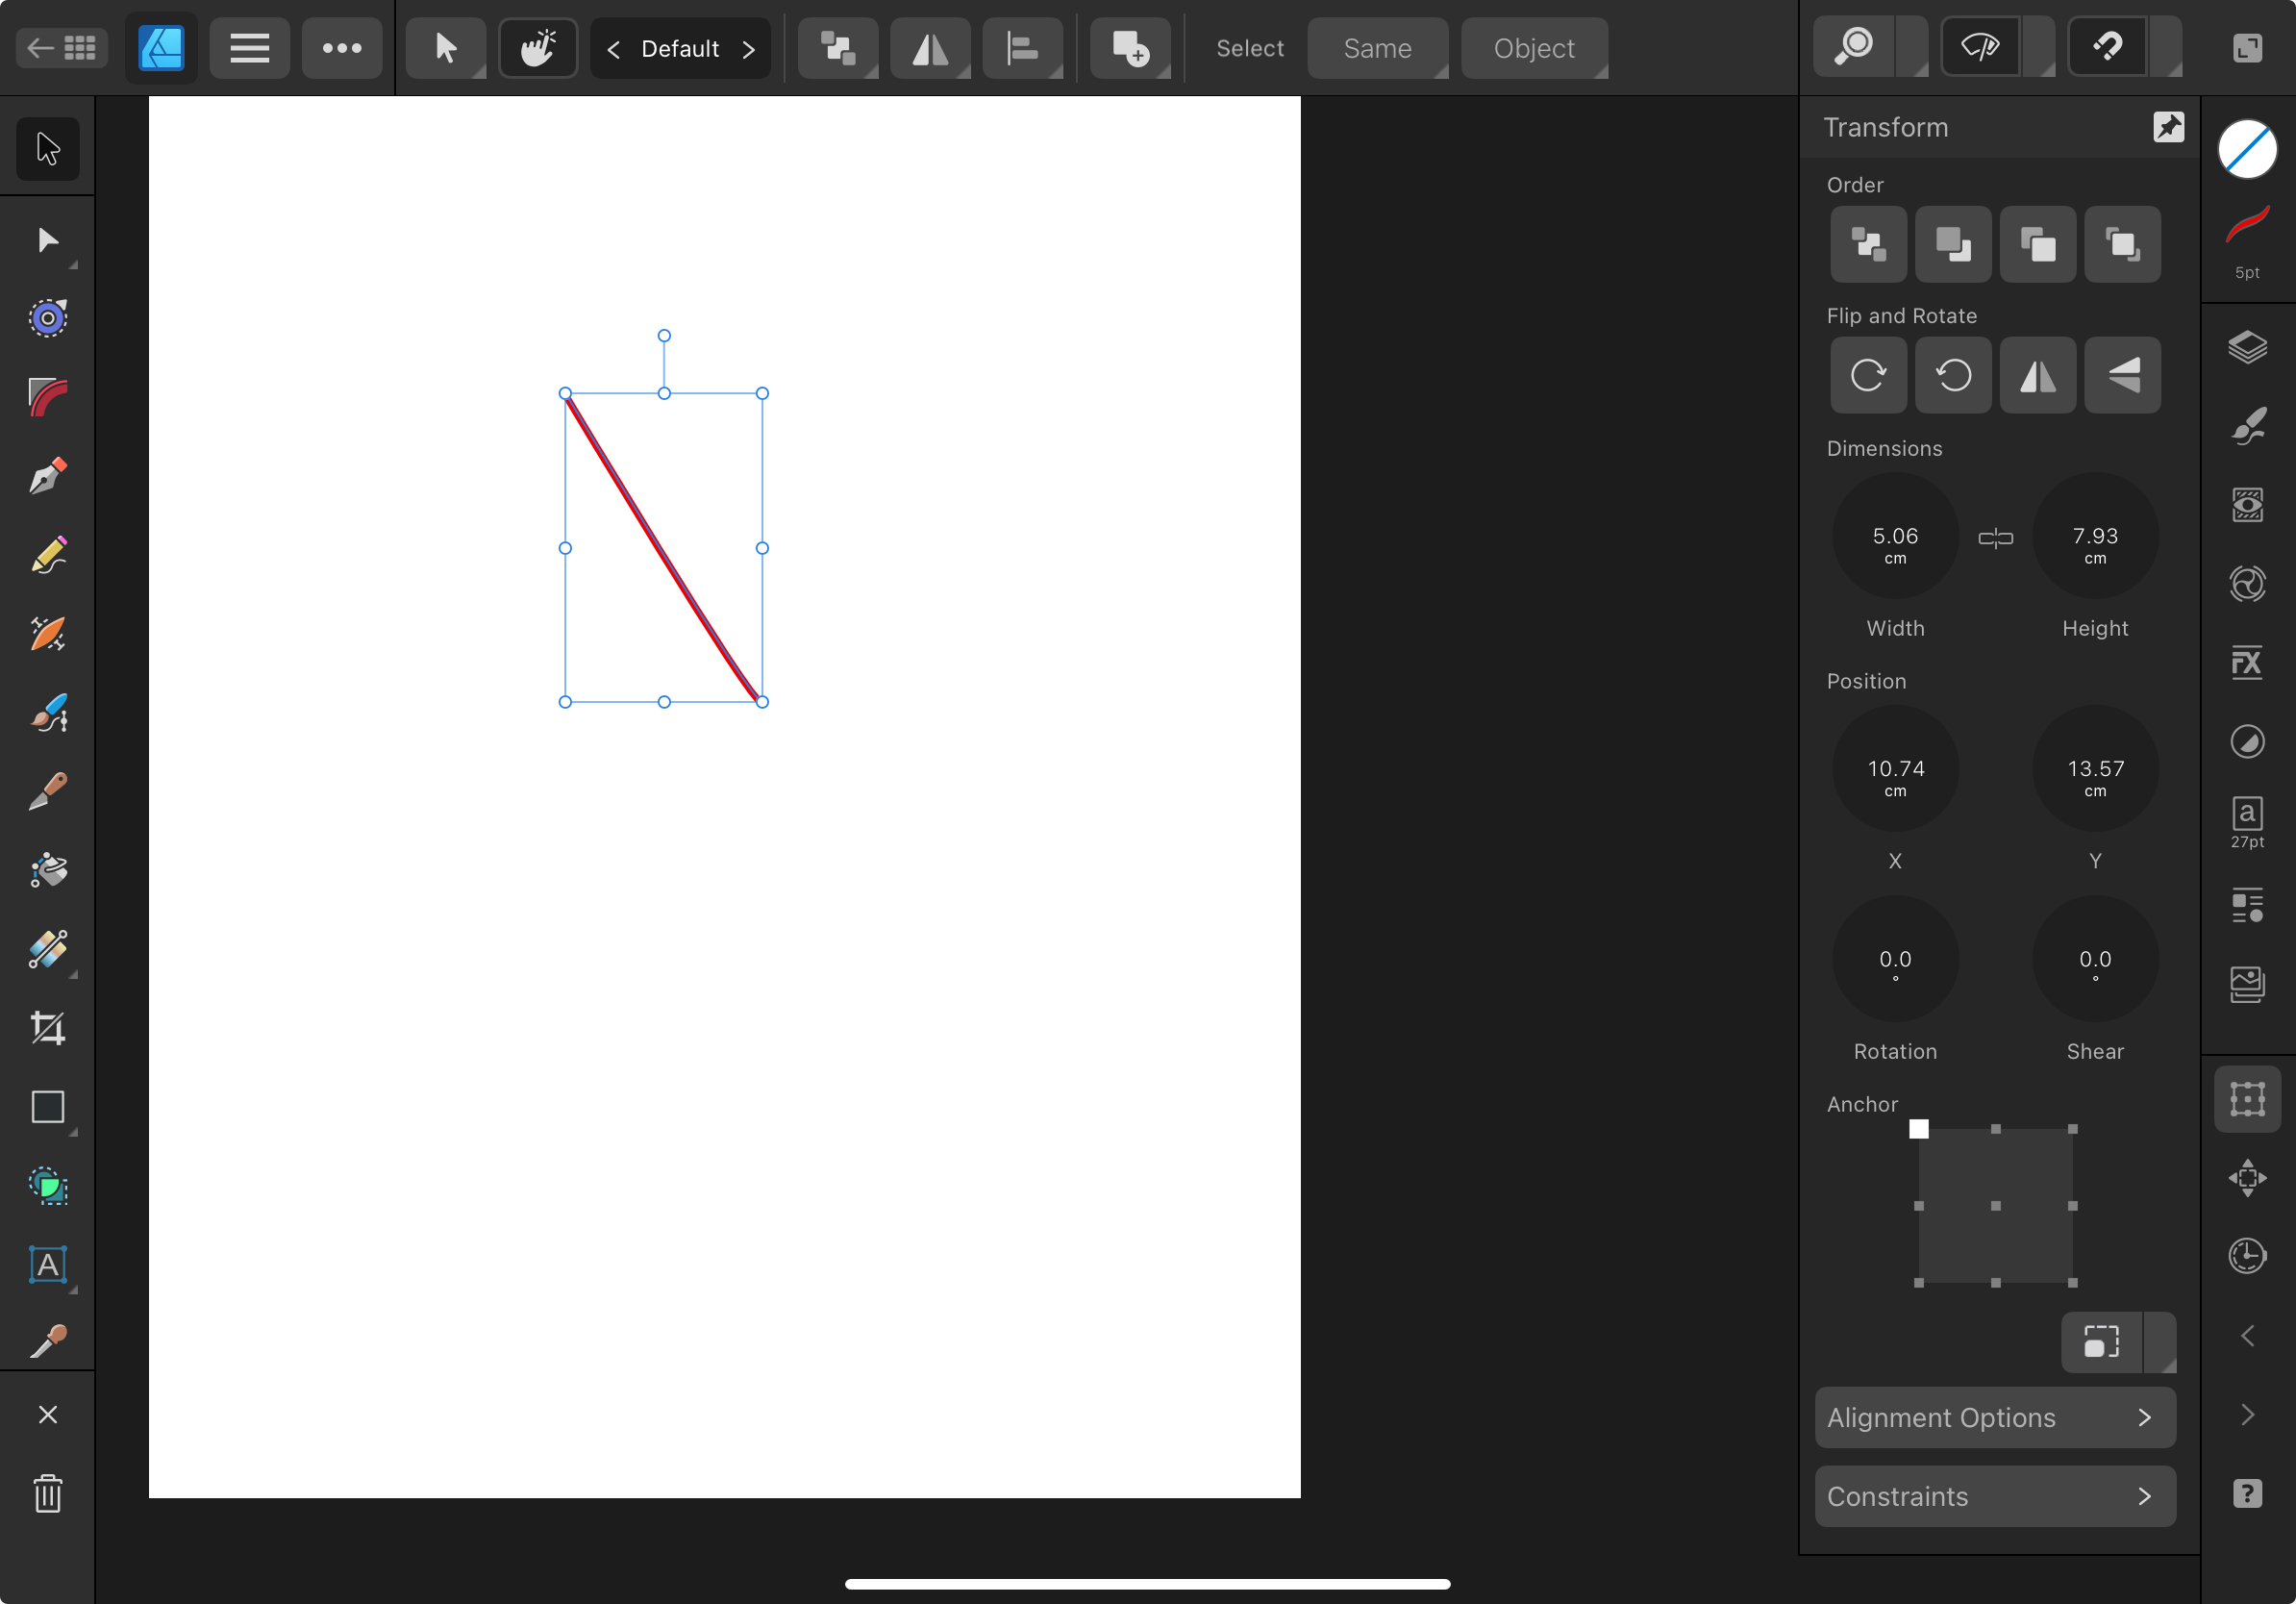Adjust the Rotation dial showing 0.0

[x=1895, y=960]
